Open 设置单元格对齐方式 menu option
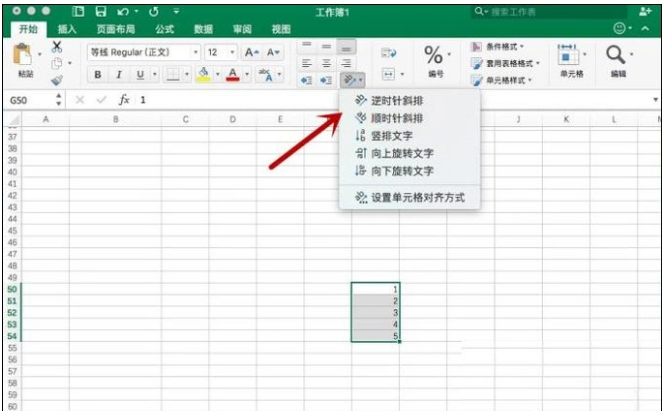663x411 pixels. click(409, 197)
